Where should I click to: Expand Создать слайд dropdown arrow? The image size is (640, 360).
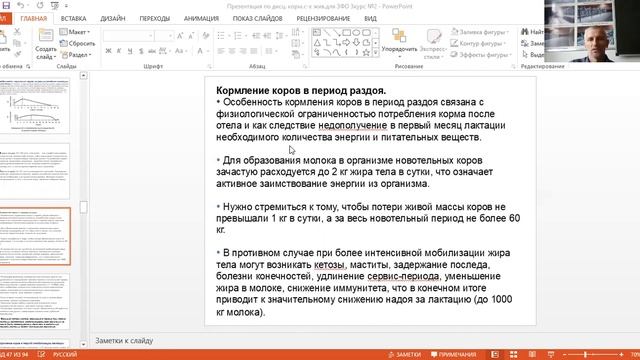click(x=55, y=58)
